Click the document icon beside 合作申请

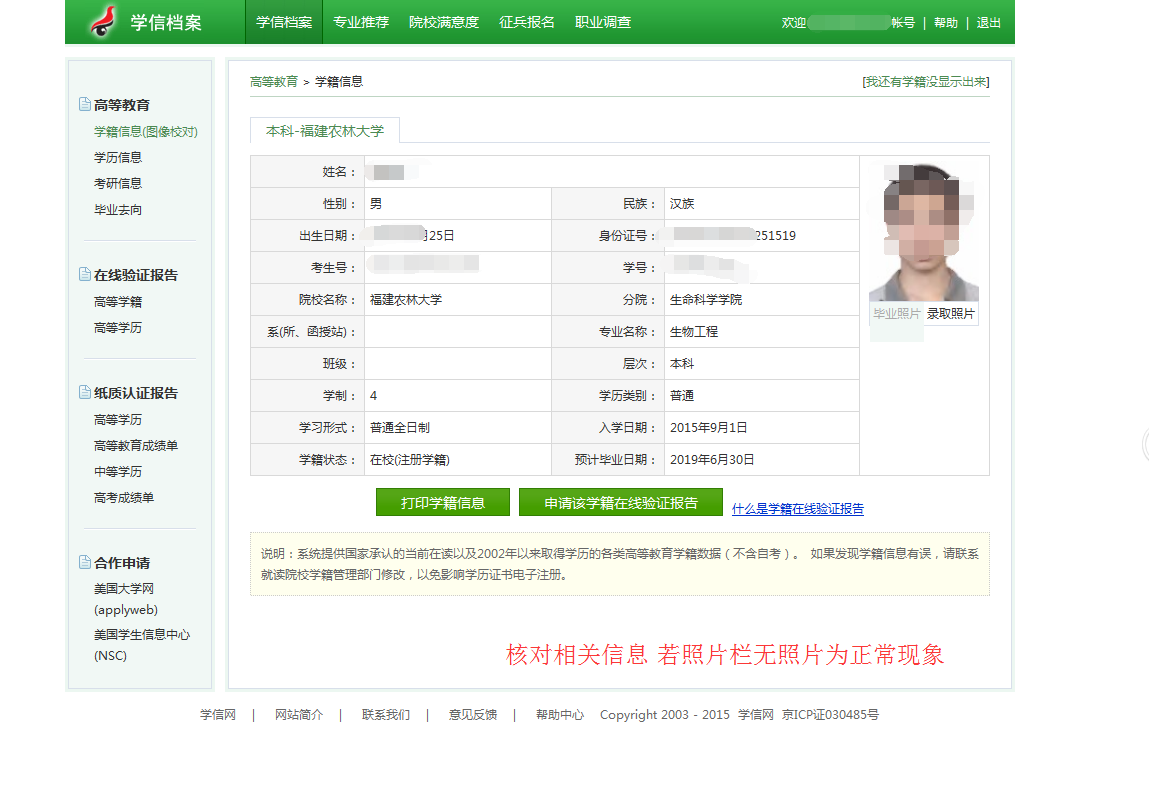click(85, 562)
